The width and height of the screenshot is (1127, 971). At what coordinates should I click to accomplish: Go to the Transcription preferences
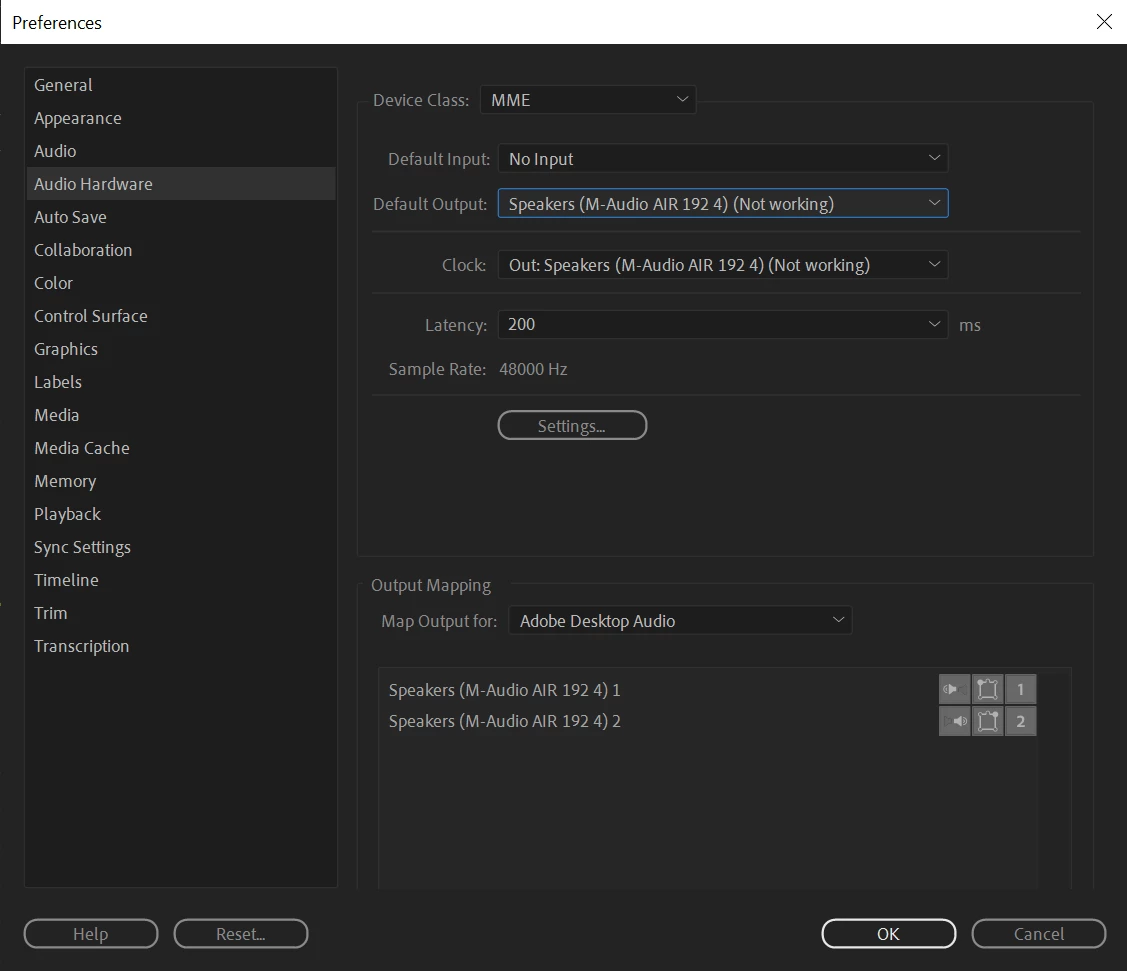point(181,646)
